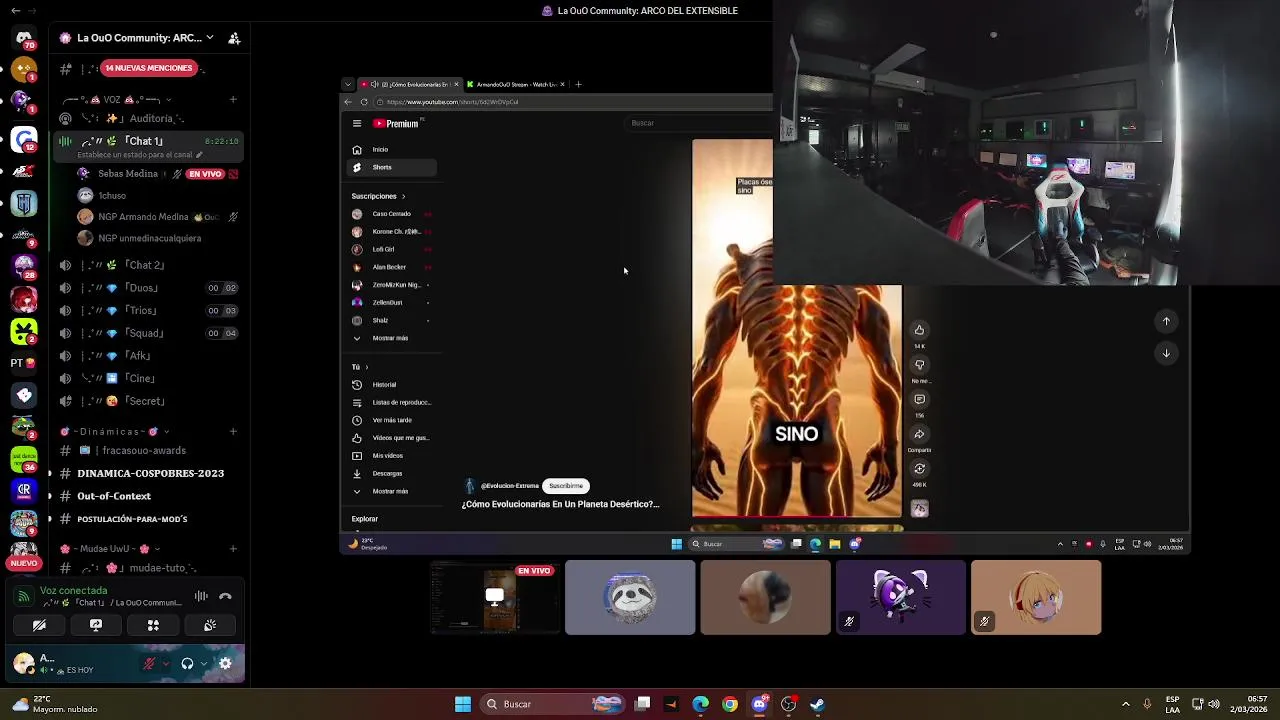Open Chrome from the Windows taskbar
Viewport: 1280px width, 720px height.
730,704
